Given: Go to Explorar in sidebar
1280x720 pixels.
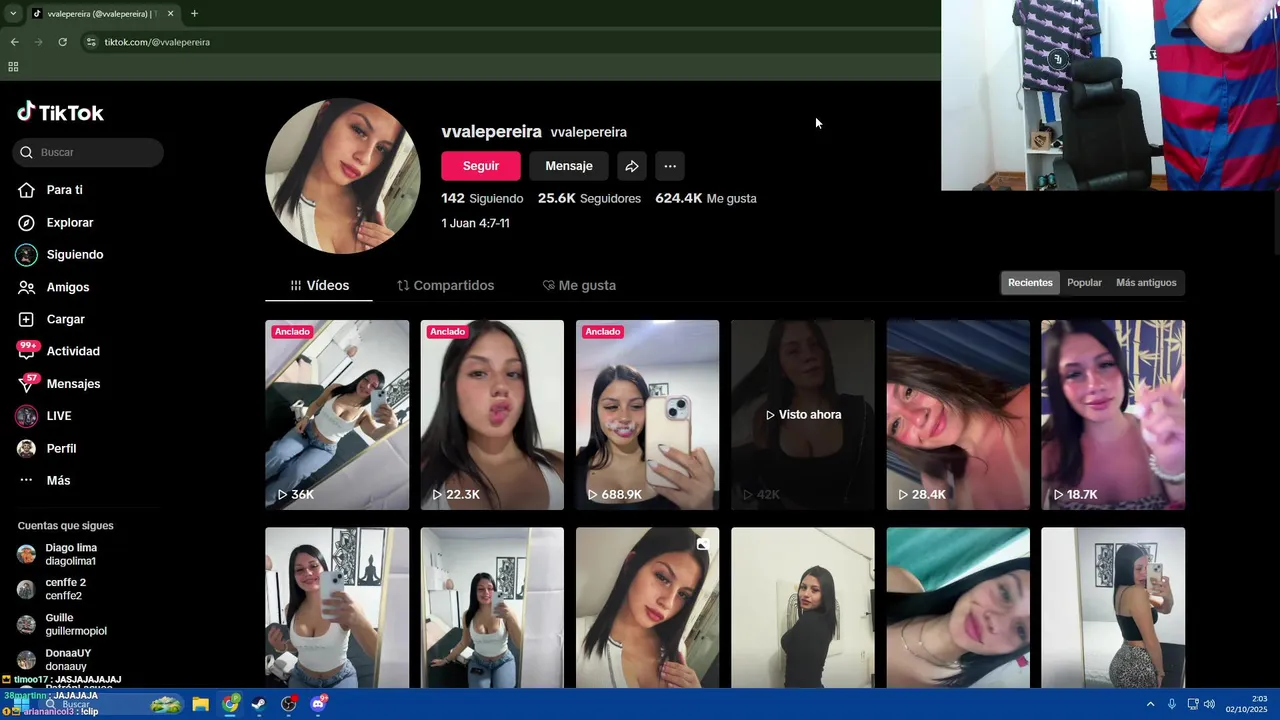Looking at the screenshot, I should [x=55, y=222].
